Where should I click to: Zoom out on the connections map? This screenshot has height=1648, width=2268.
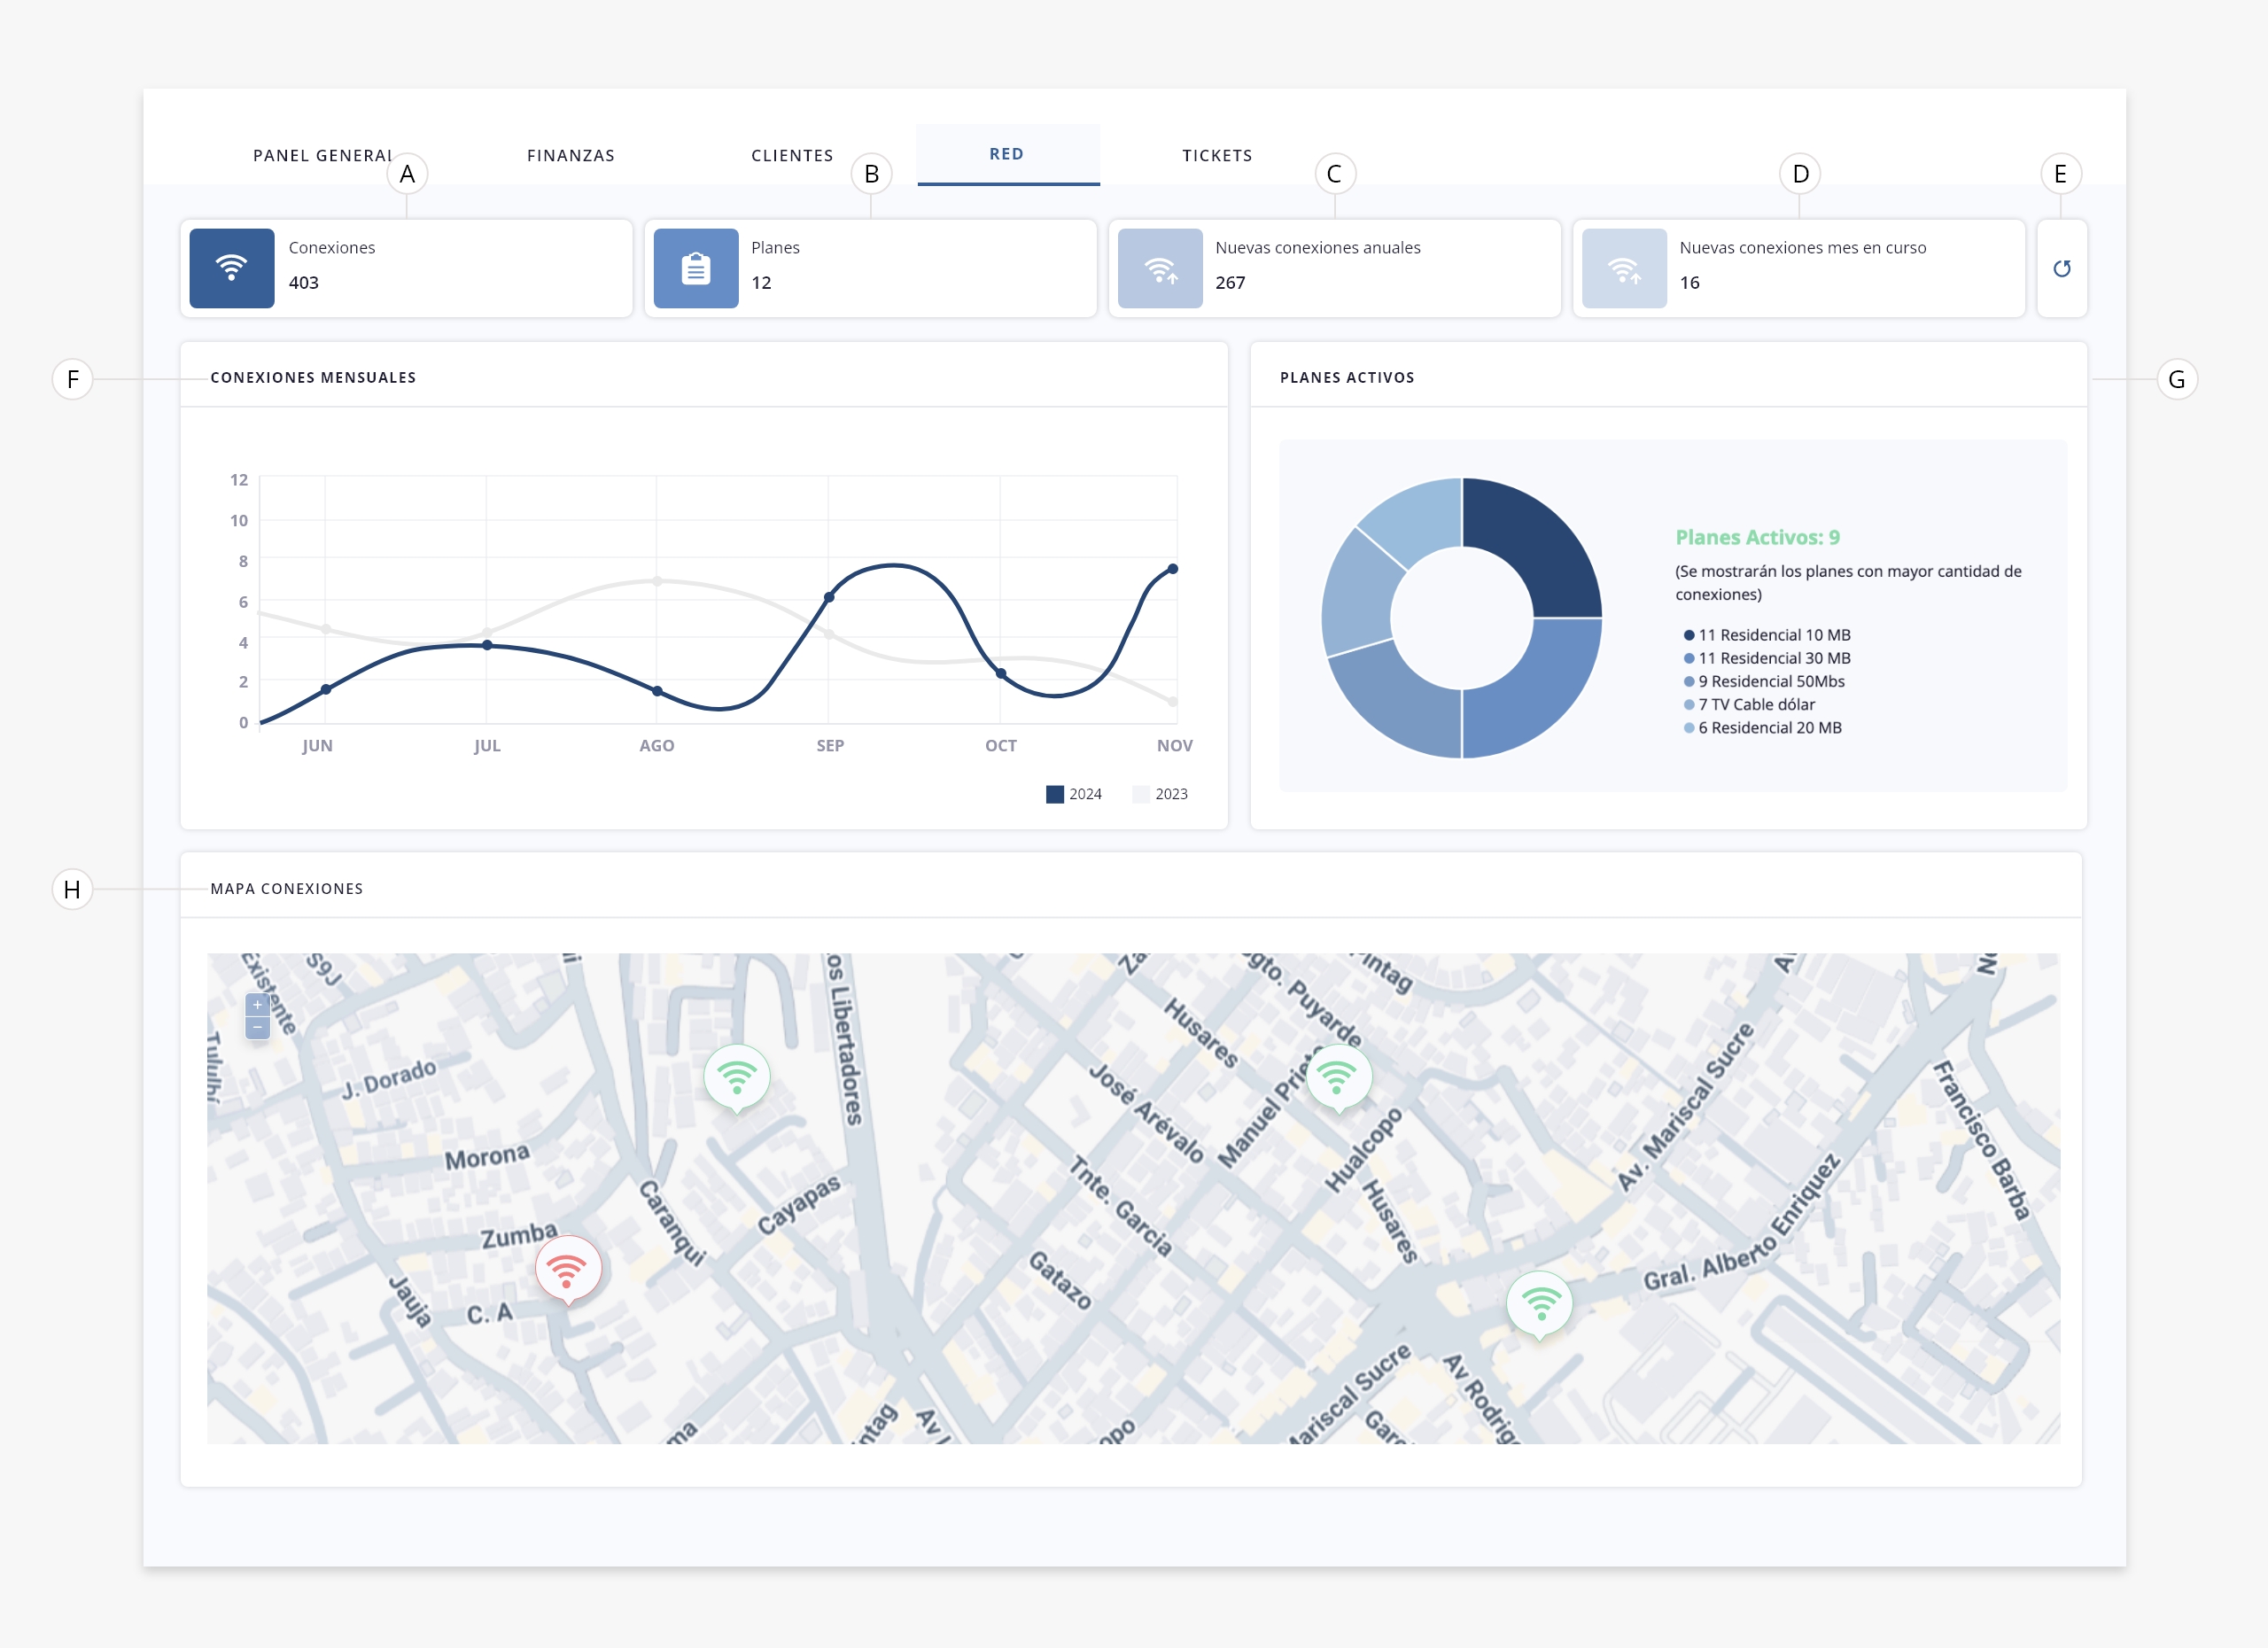click(x=257, y=1028)
